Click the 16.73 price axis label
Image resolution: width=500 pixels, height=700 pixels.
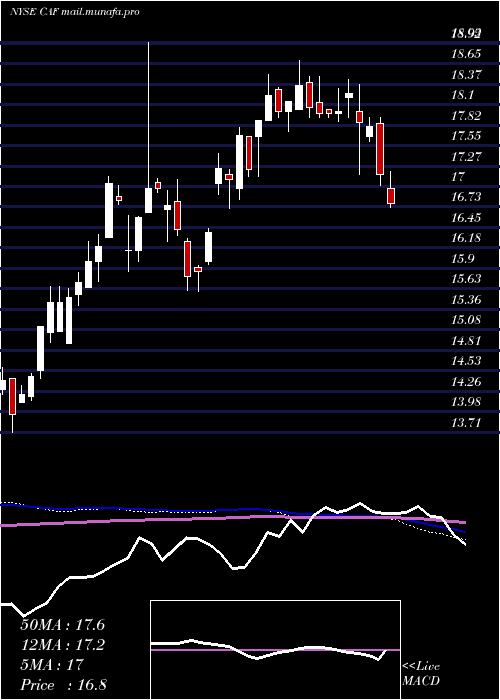[x=466, y=197]
